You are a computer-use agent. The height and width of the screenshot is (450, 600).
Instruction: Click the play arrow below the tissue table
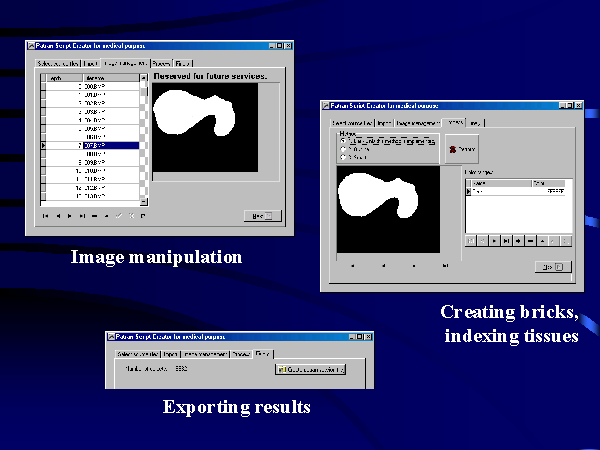point(494,241)
